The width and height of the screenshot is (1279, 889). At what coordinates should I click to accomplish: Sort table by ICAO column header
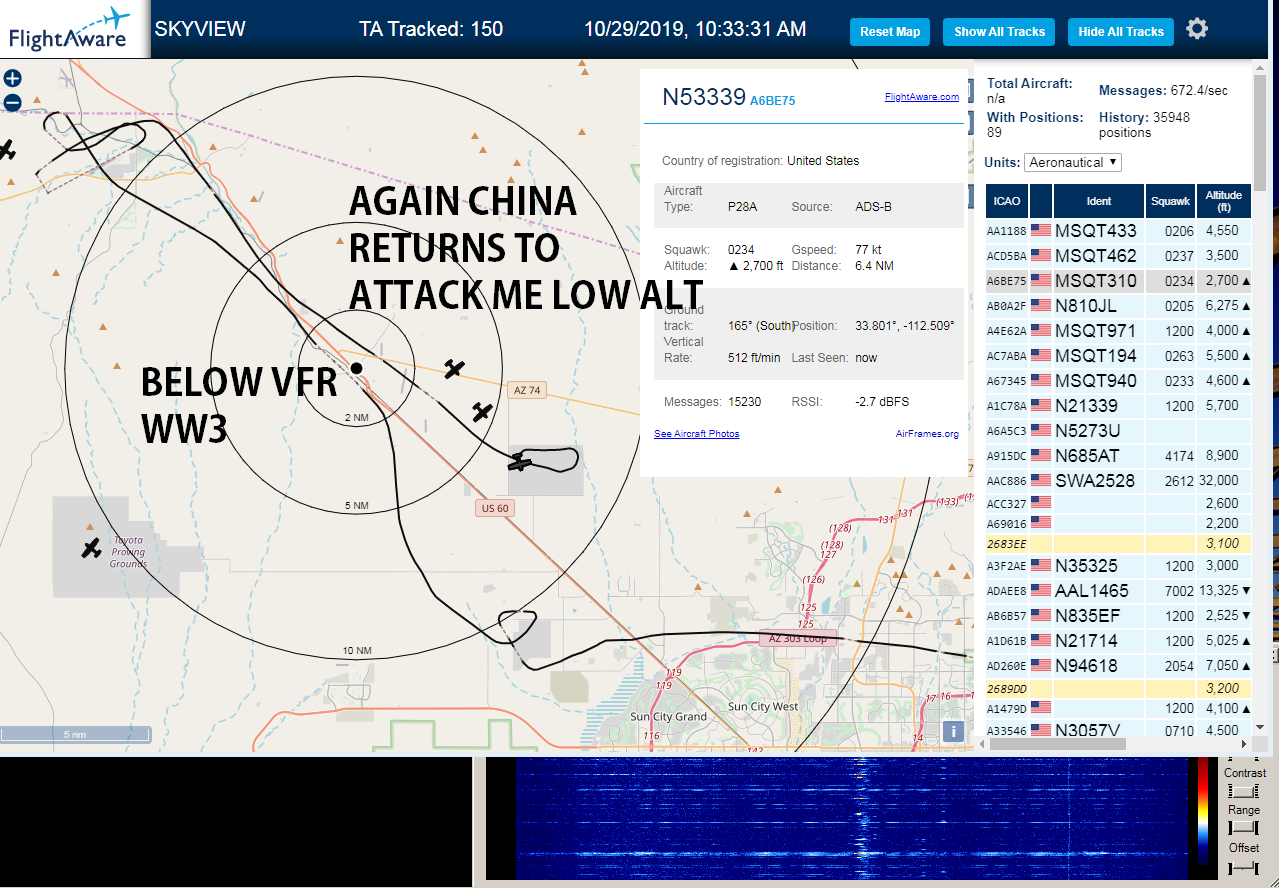(x=1007, y=201)
